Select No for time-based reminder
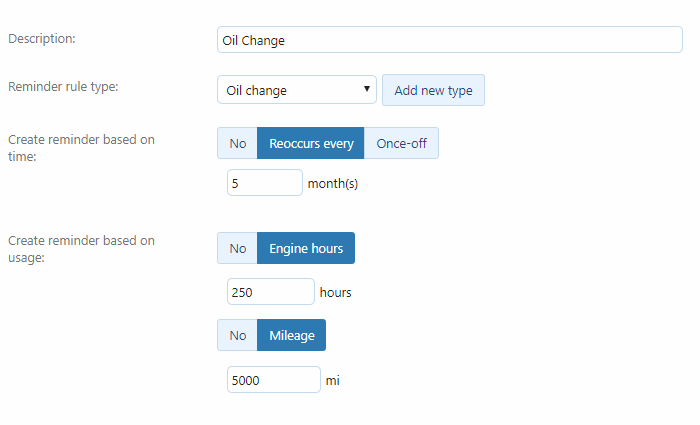The width and height of the screenshot is (700, 425). [238, 143]
